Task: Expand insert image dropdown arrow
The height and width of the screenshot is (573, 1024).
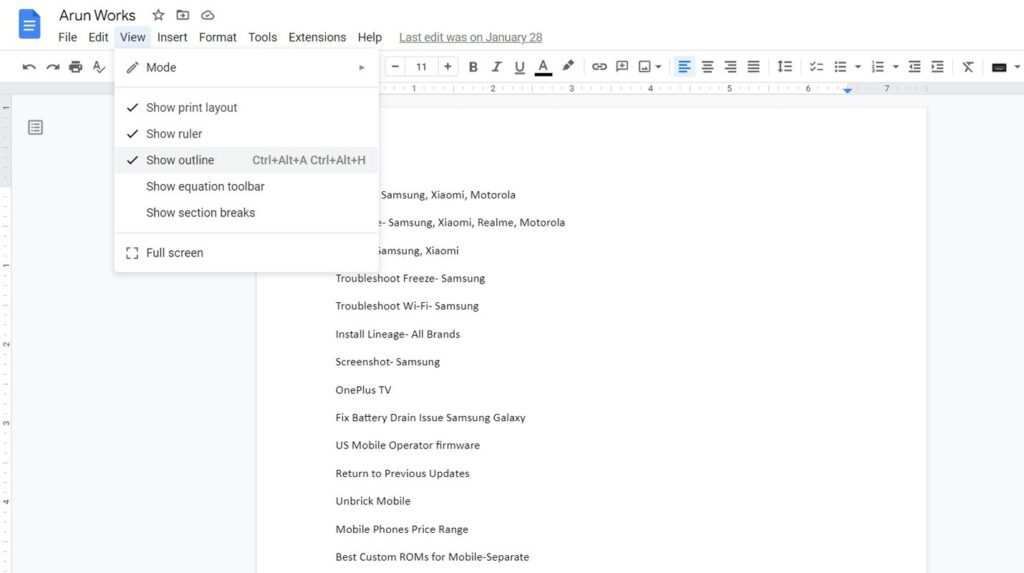Action: click(x=658, y=67)
